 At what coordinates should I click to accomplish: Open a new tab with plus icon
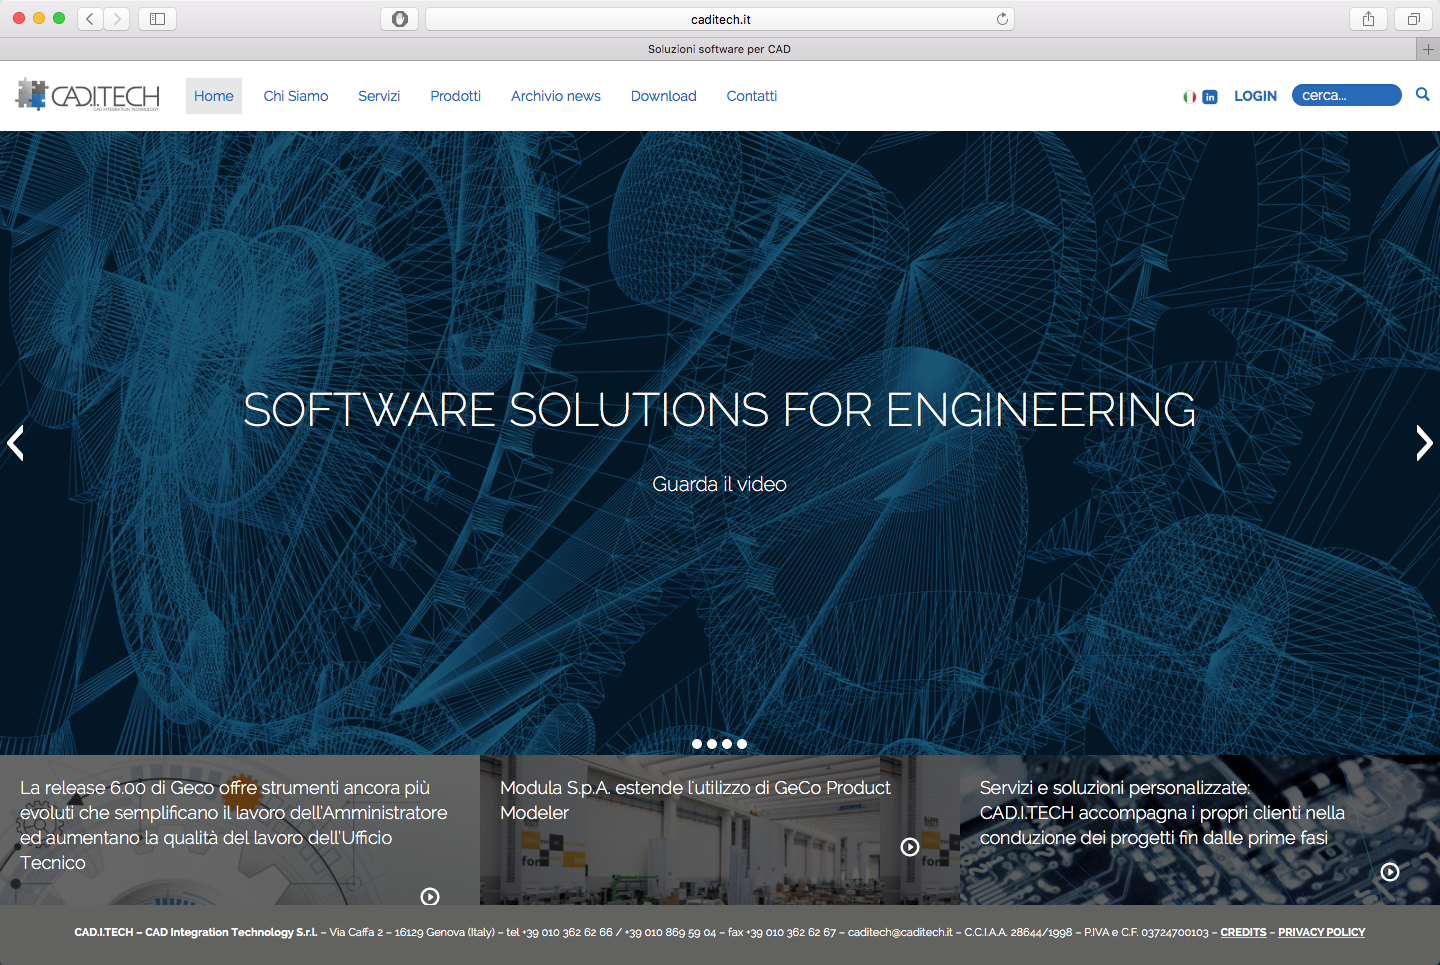tap(1428, 49)
